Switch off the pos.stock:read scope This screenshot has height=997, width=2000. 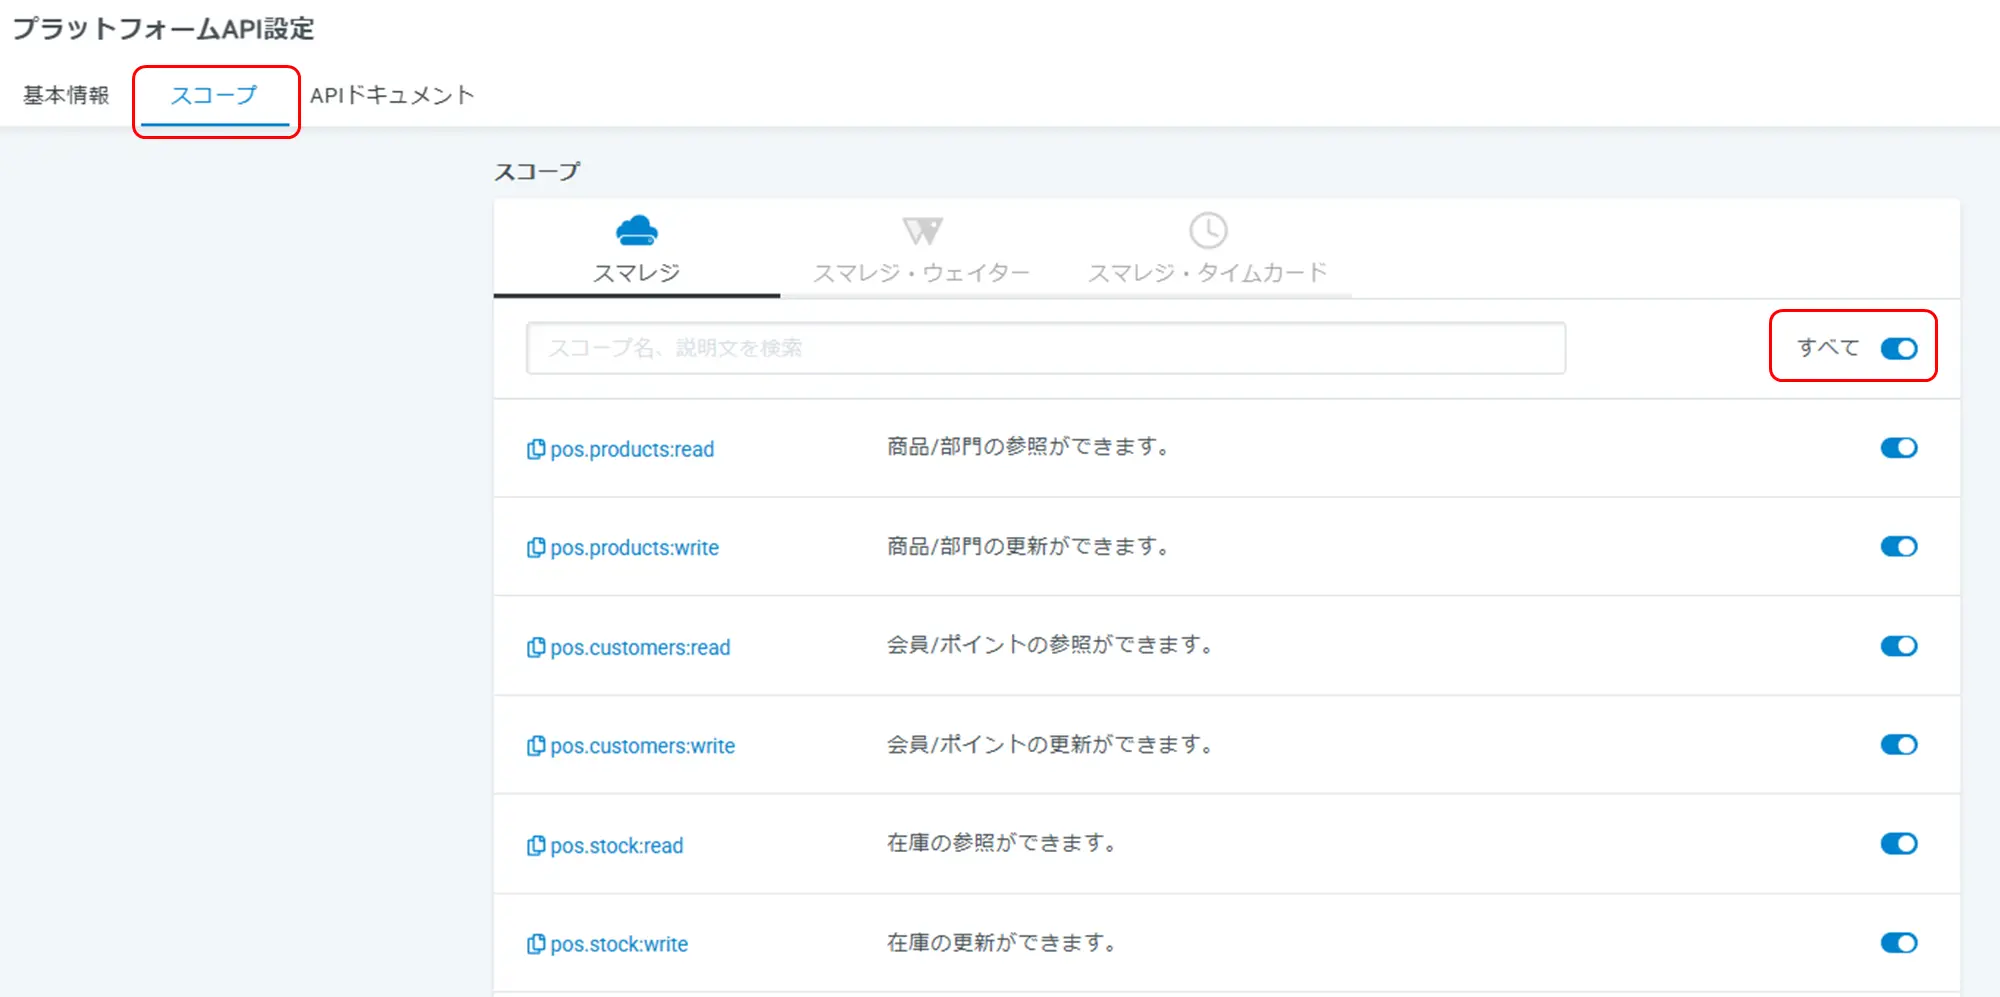(1898, 843)
